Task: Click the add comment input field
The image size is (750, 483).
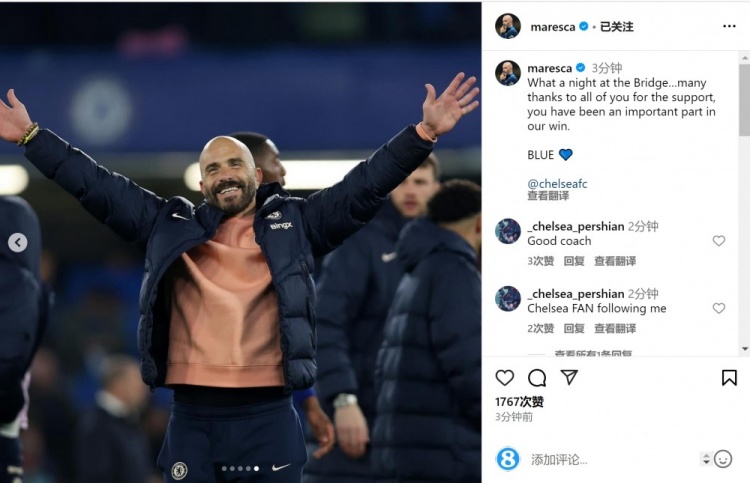Action: (x=612, y=460)
